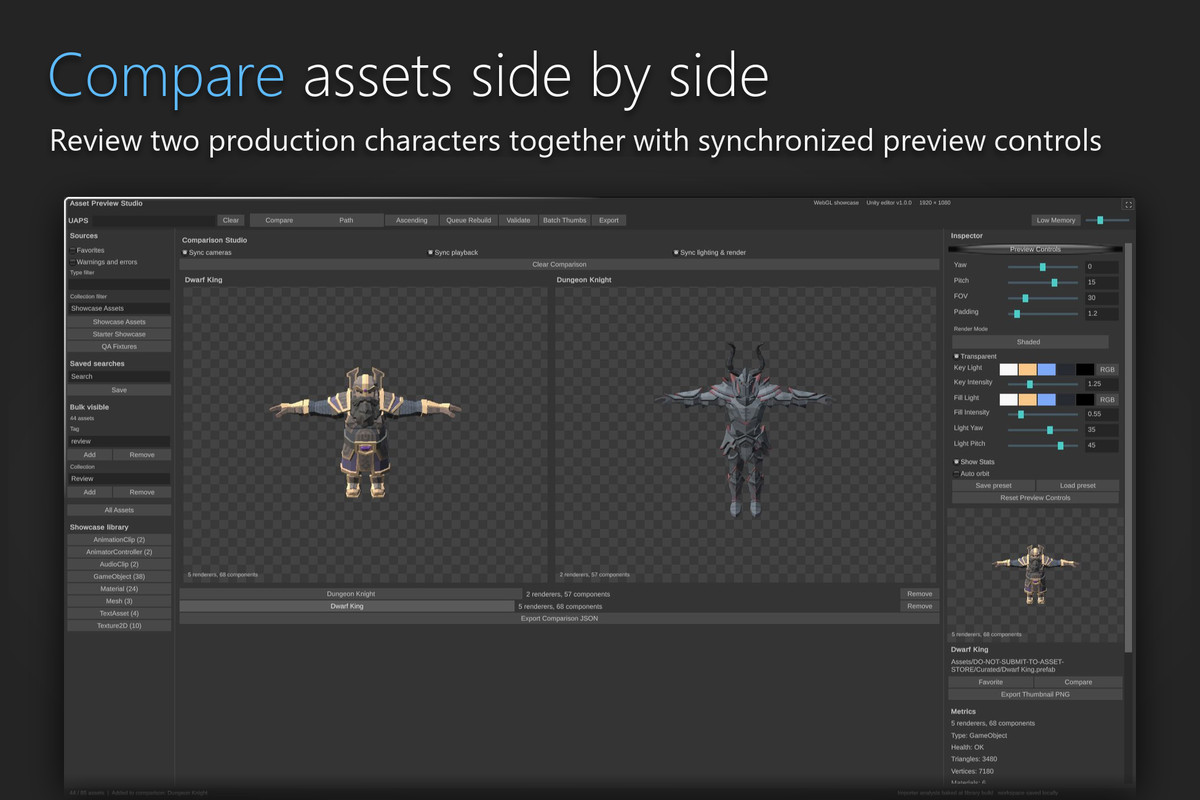Collapse the Preview Controls section
The height and width of the screenshot is (800, 1200).
click(1035, 249)
